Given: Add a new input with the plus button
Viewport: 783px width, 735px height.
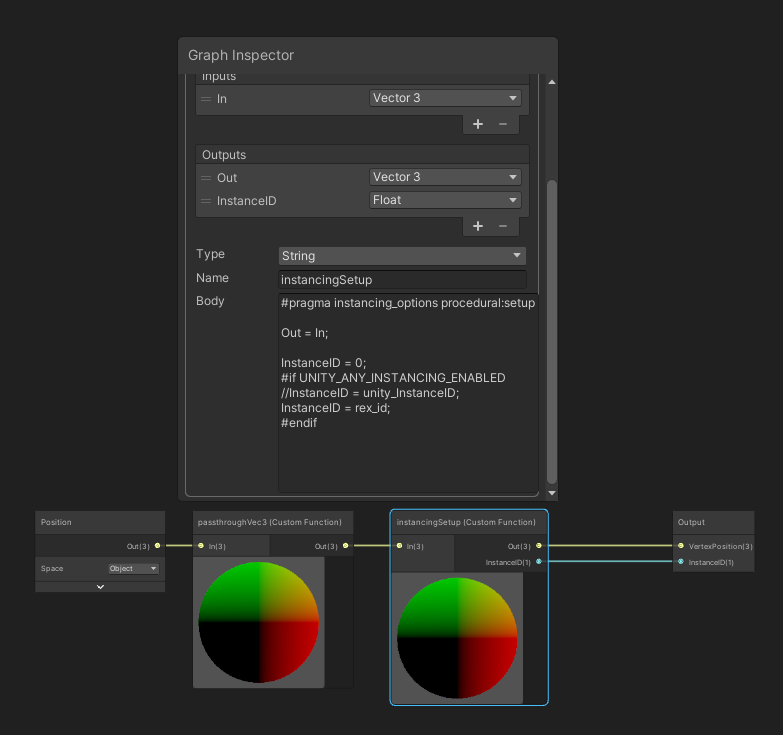Looking at the screenshot, I should click(x=478, y=124).
